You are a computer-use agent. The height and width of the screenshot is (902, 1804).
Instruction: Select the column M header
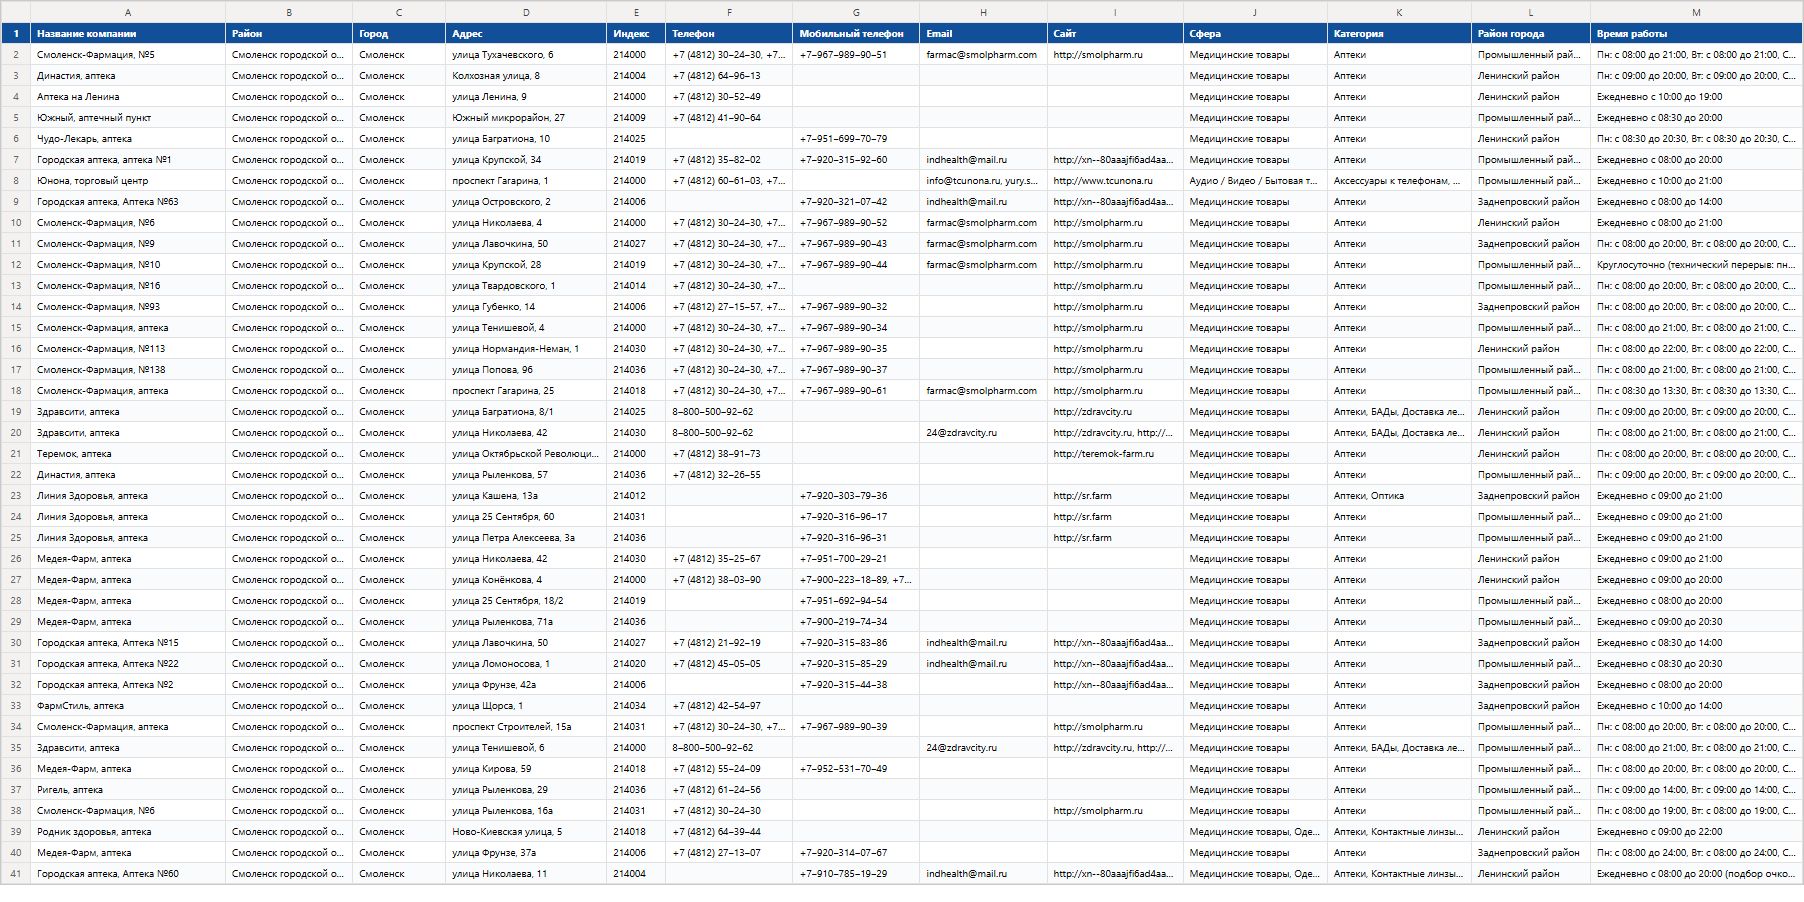click(x=1696, y=12)
